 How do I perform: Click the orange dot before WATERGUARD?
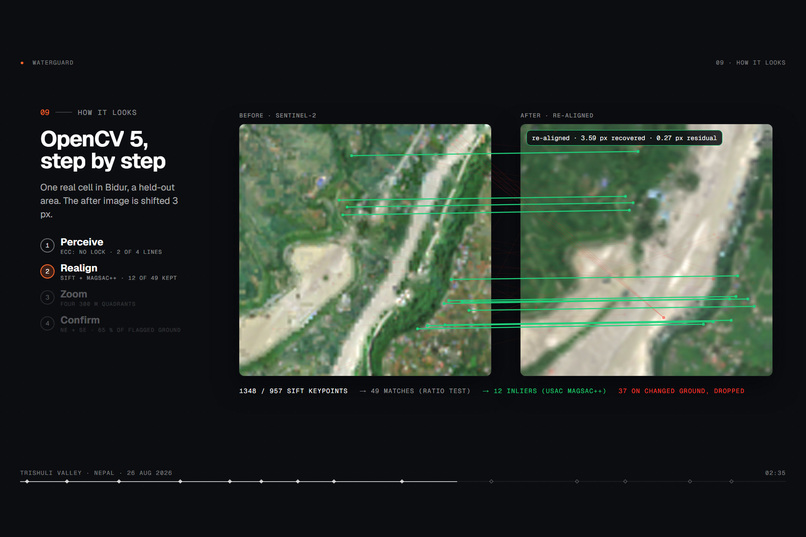tap(22, 63)
